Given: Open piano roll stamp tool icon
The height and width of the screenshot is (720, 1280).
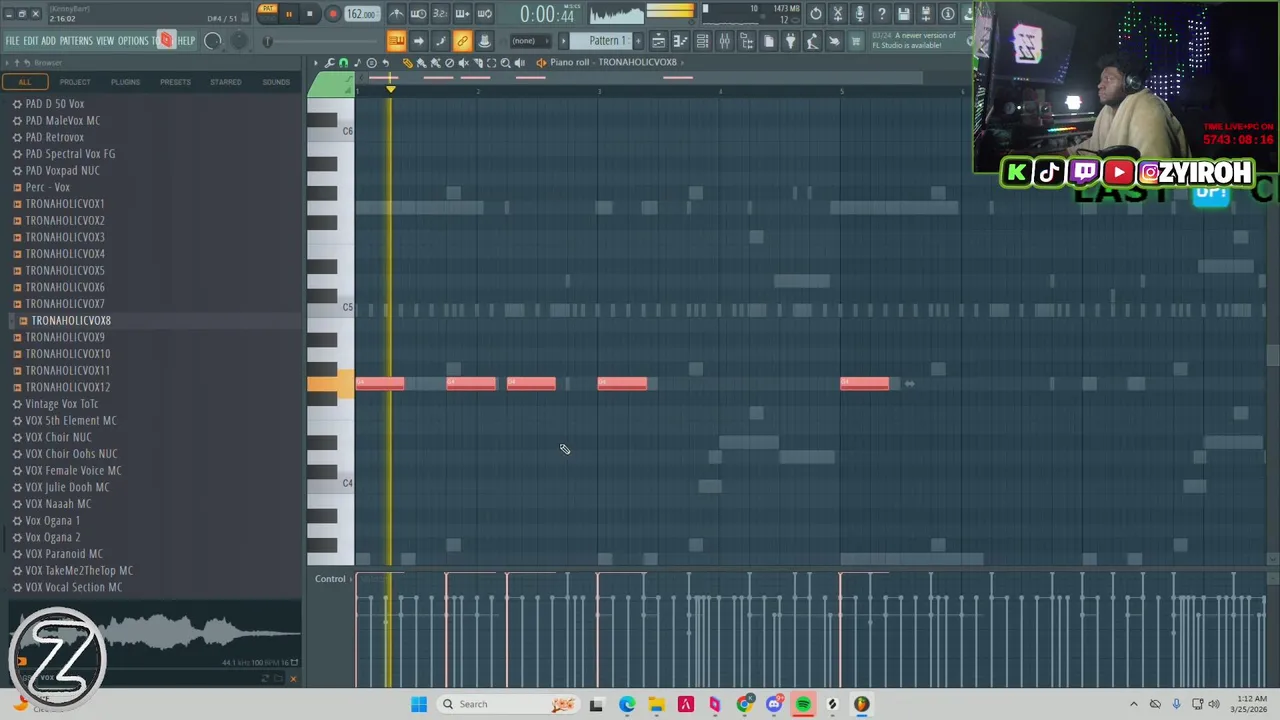Looking at the screenshot, I should [x=371, y=63].
